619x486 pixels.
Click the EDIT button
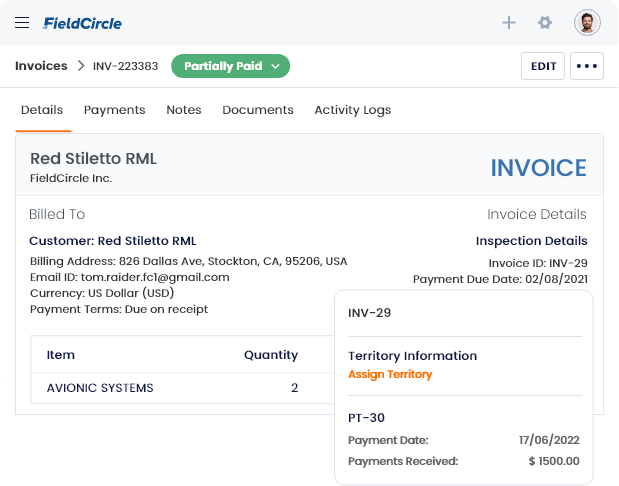tap(543, 66)
